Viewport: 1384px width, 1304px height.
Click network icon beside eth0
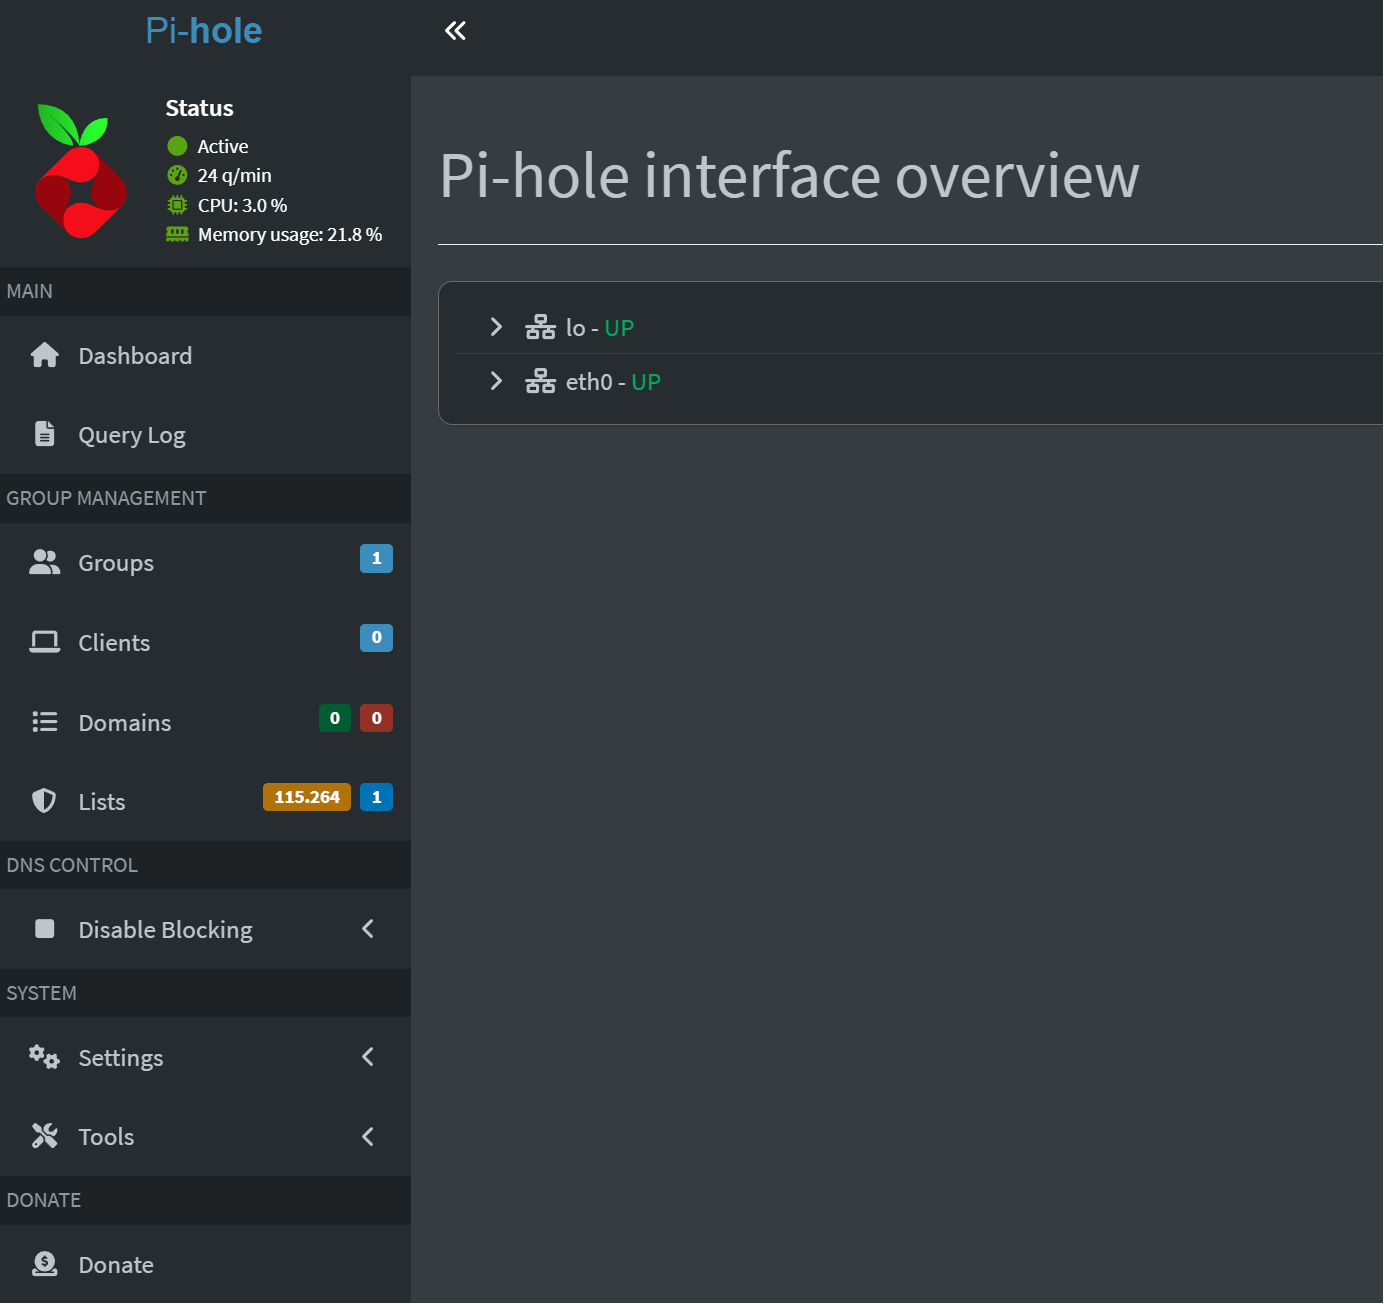click(540, 382)
